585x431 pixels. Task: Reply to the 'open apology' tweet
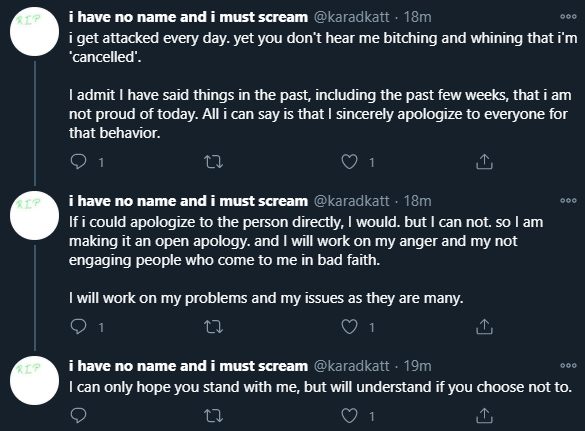(78, 327)
